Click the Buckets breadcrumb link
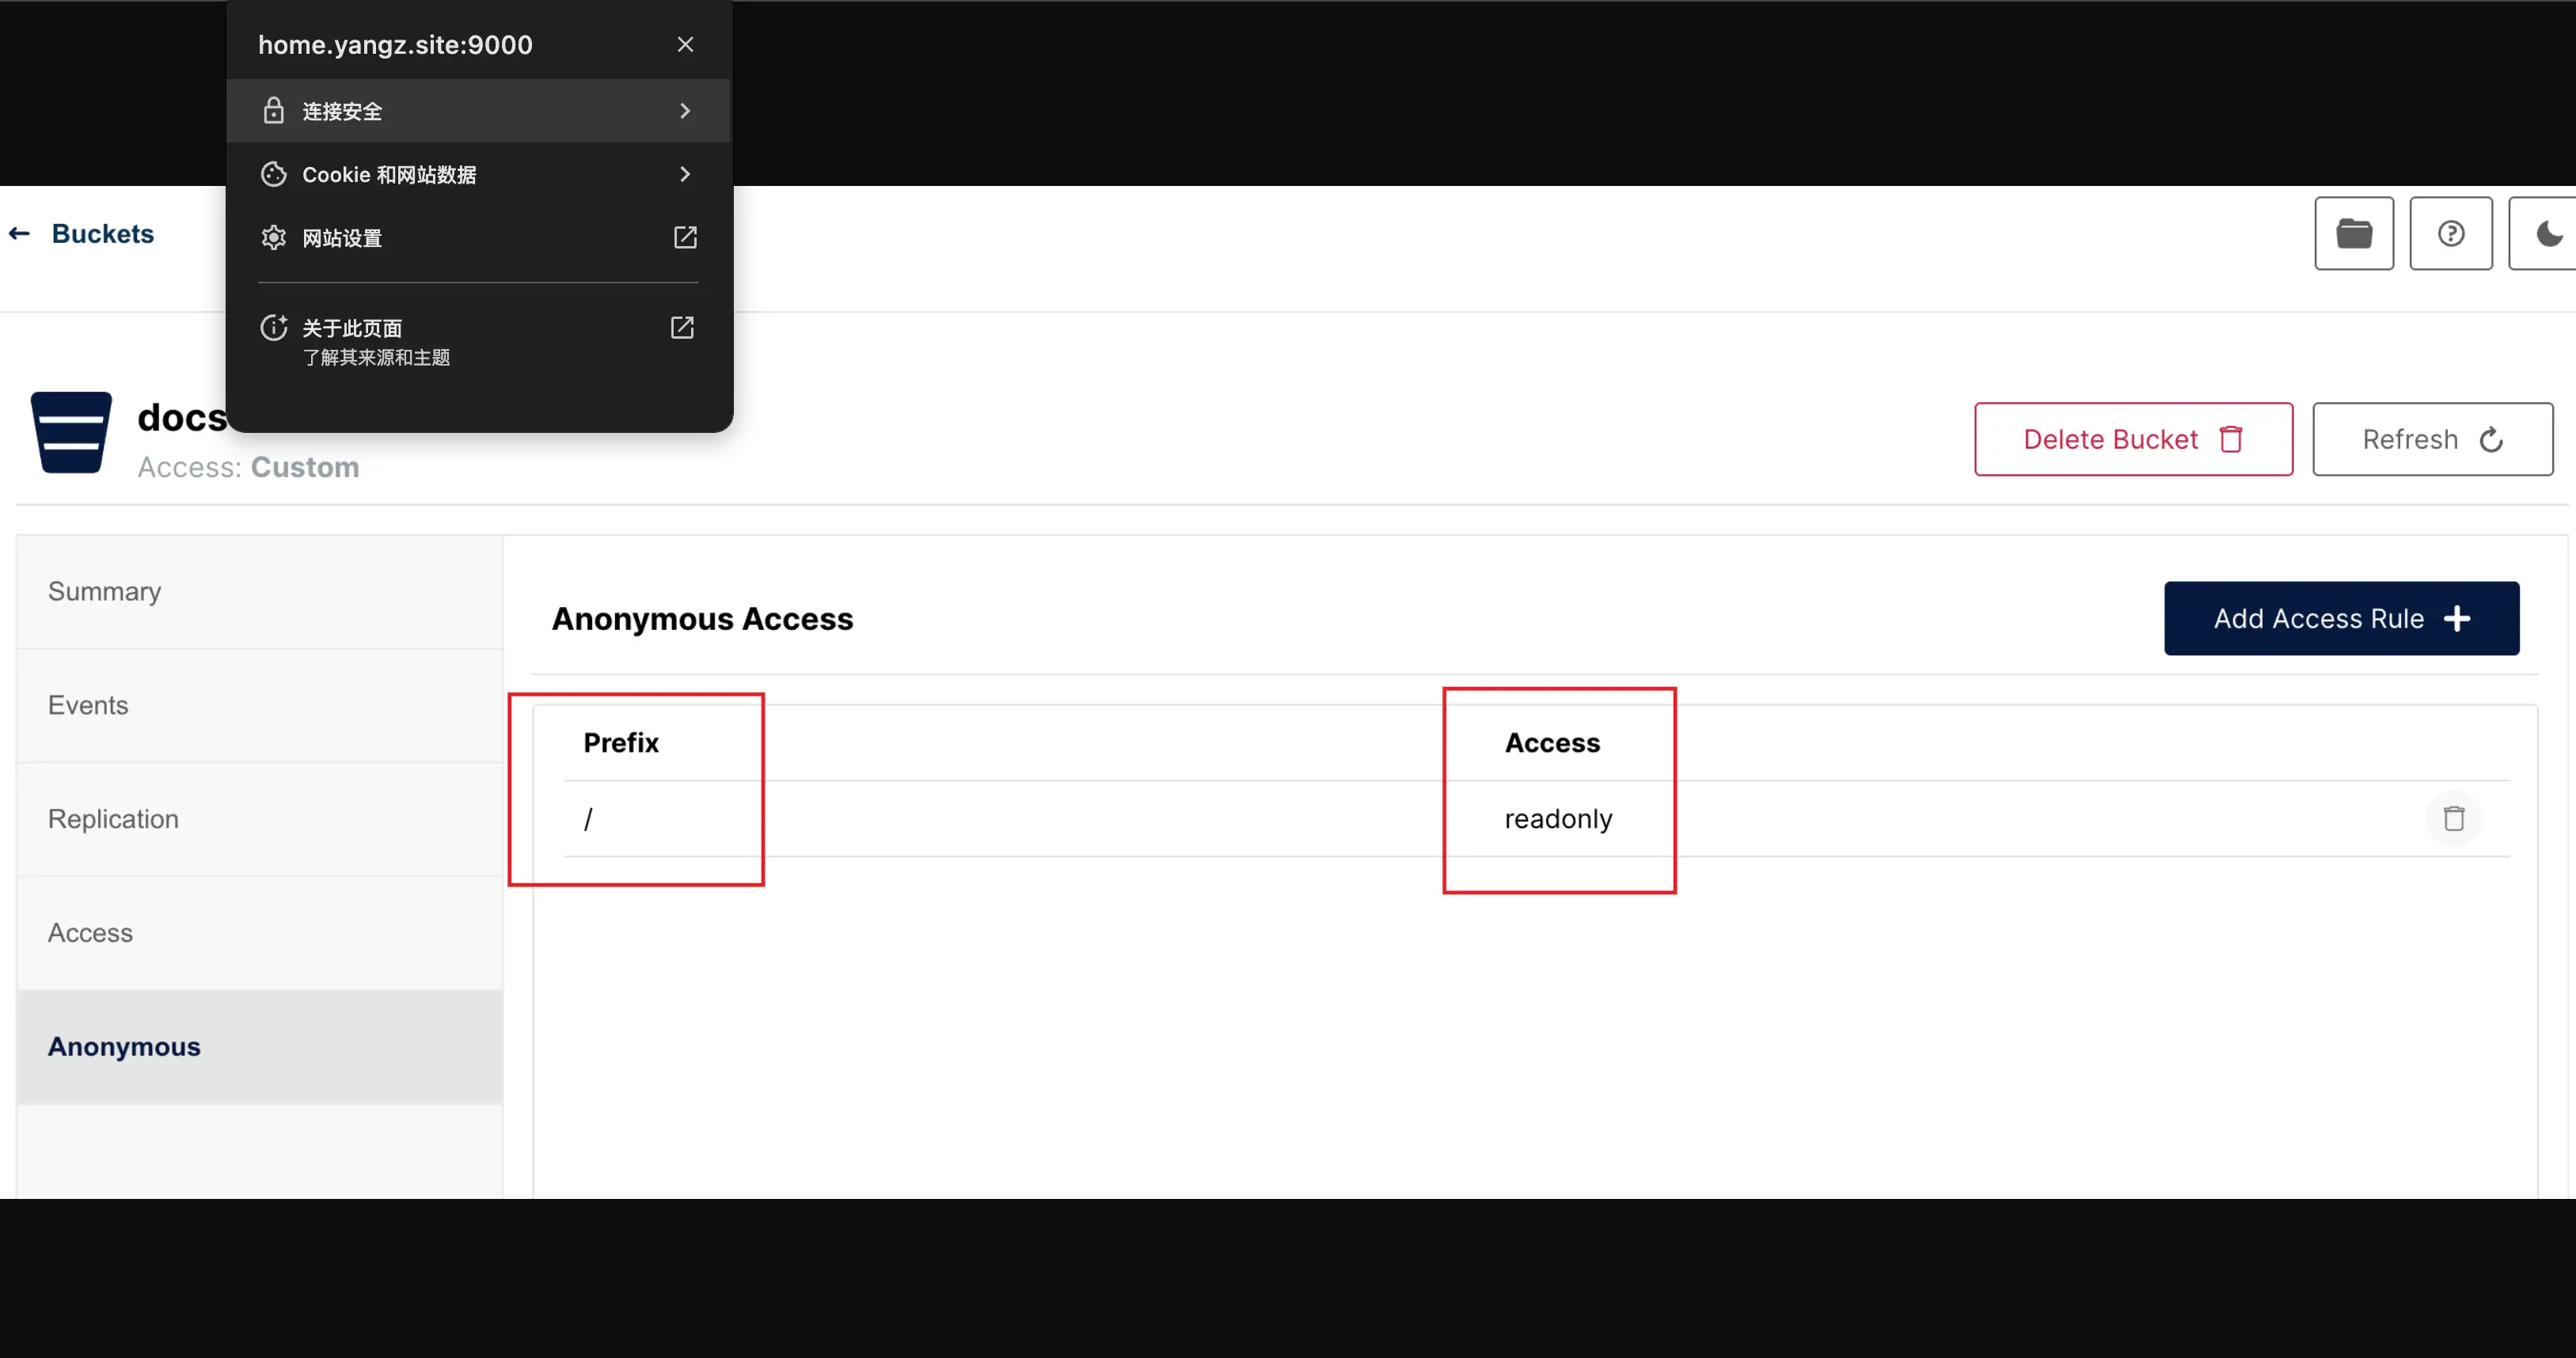This screenshot has width=2576, height=1358. [102, 234]
